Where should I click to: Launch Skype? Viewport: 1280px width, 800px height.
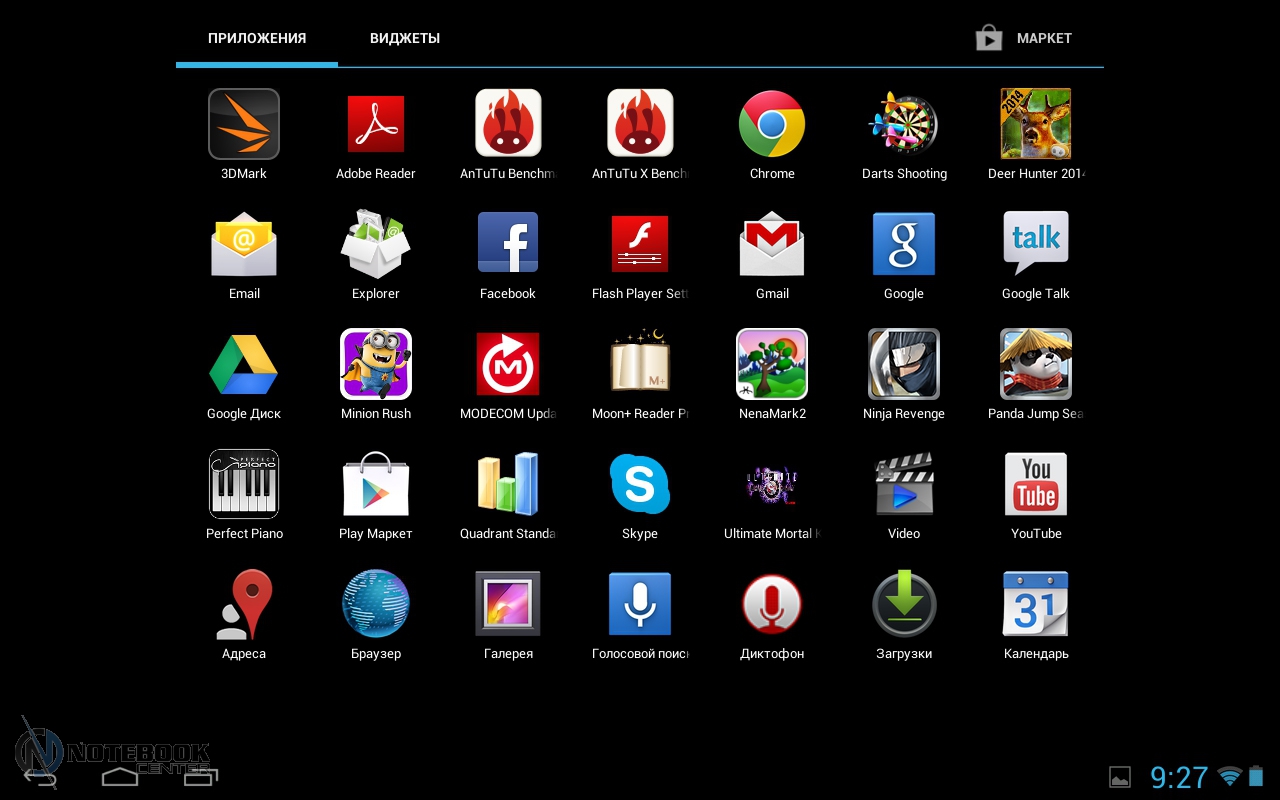pyautogui.click(x=640, y=484)
